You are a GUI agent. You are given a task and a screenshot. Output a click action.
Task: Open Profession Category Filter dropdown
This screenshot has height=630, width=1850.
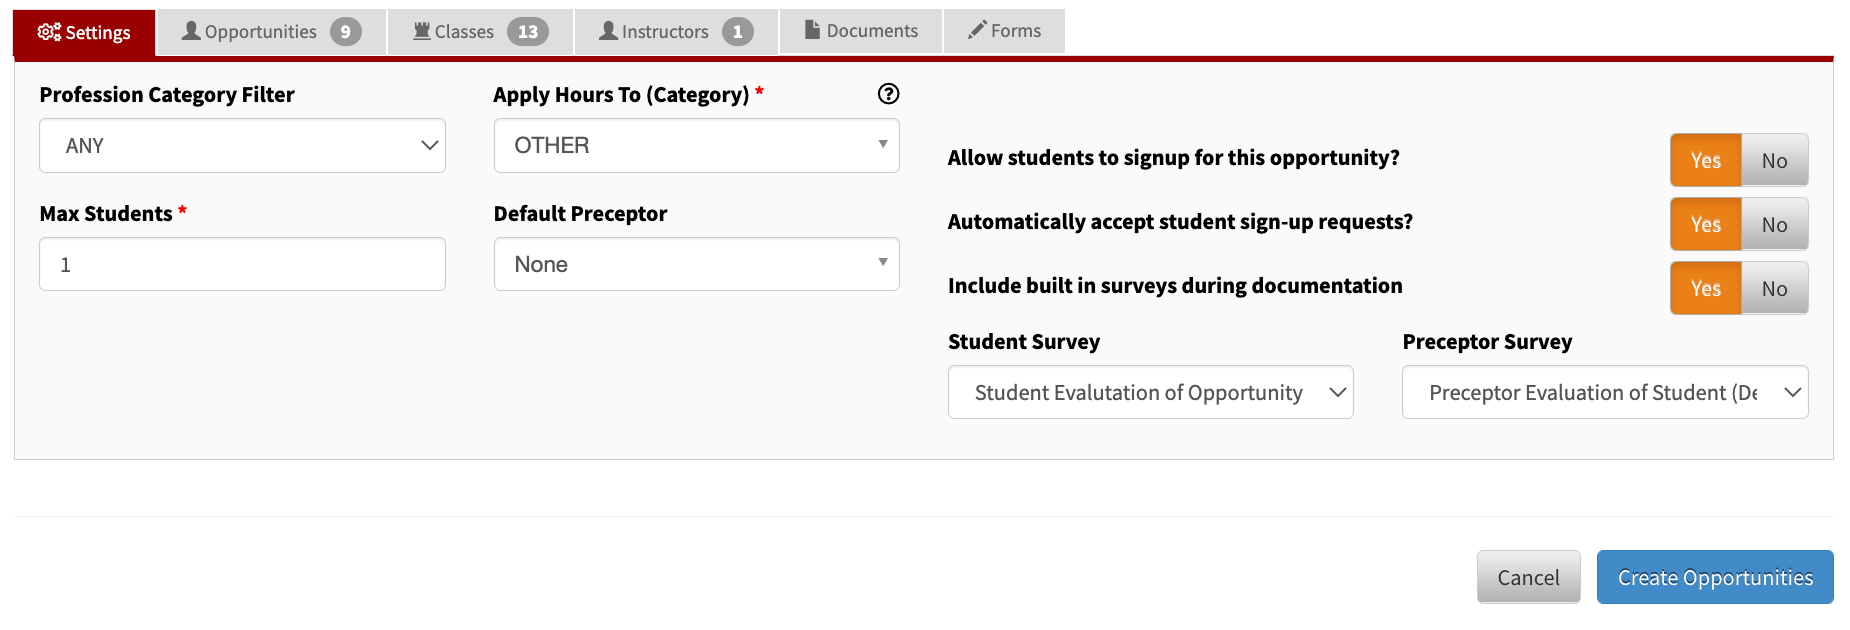pos(242,146)
